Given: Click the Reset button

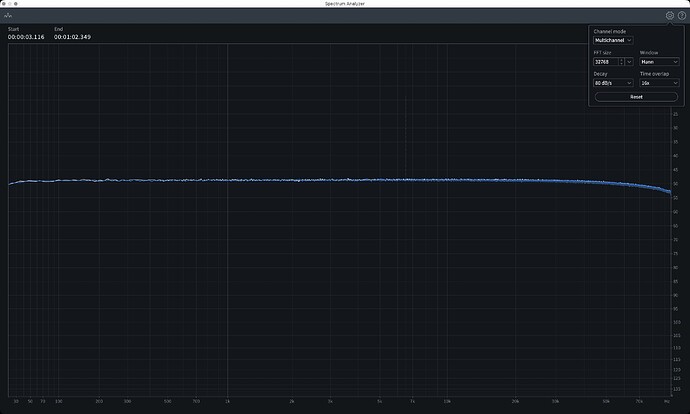Looking at the screenshot, I should [x=636, y=97].
